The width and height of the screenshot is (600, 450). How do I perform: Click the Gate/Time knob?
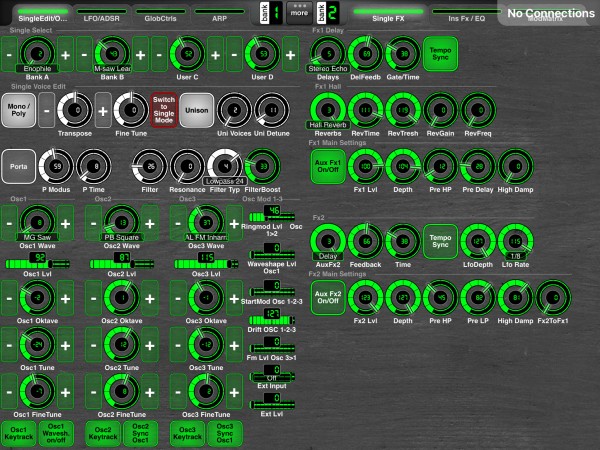click(x=403, y=54)
